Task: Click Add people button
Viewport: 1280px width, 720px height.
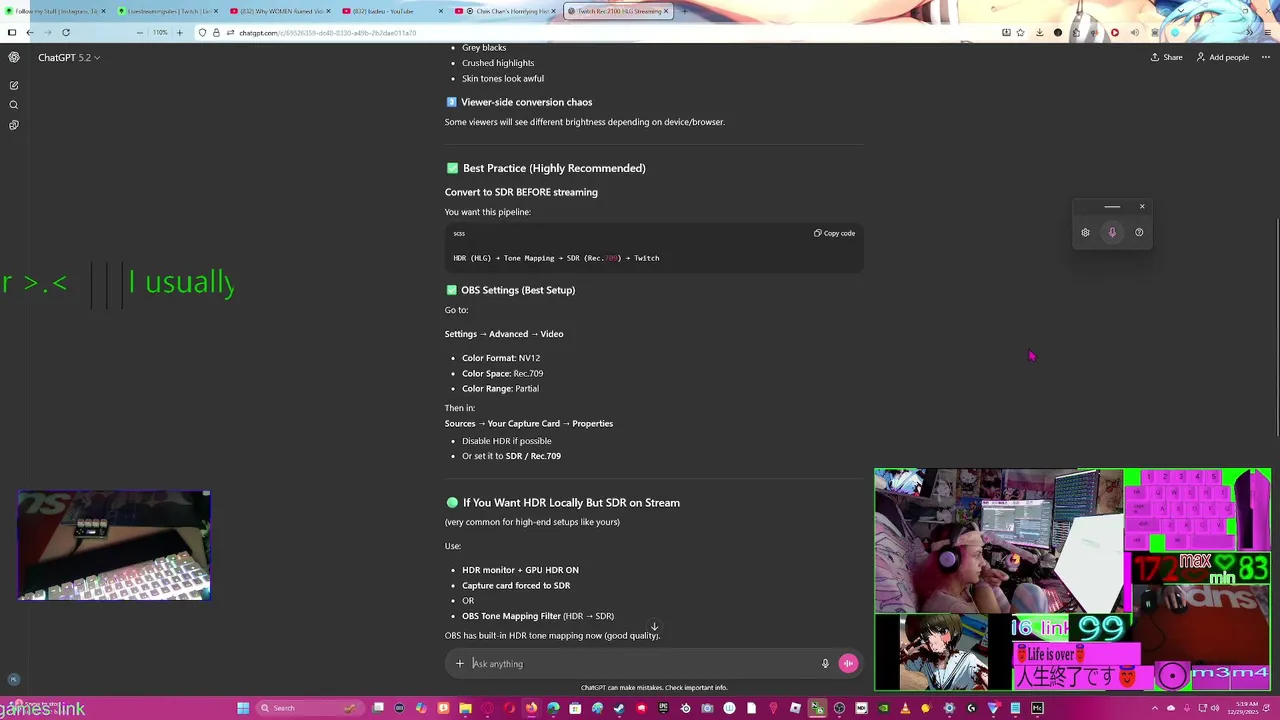Action: 1222,57
